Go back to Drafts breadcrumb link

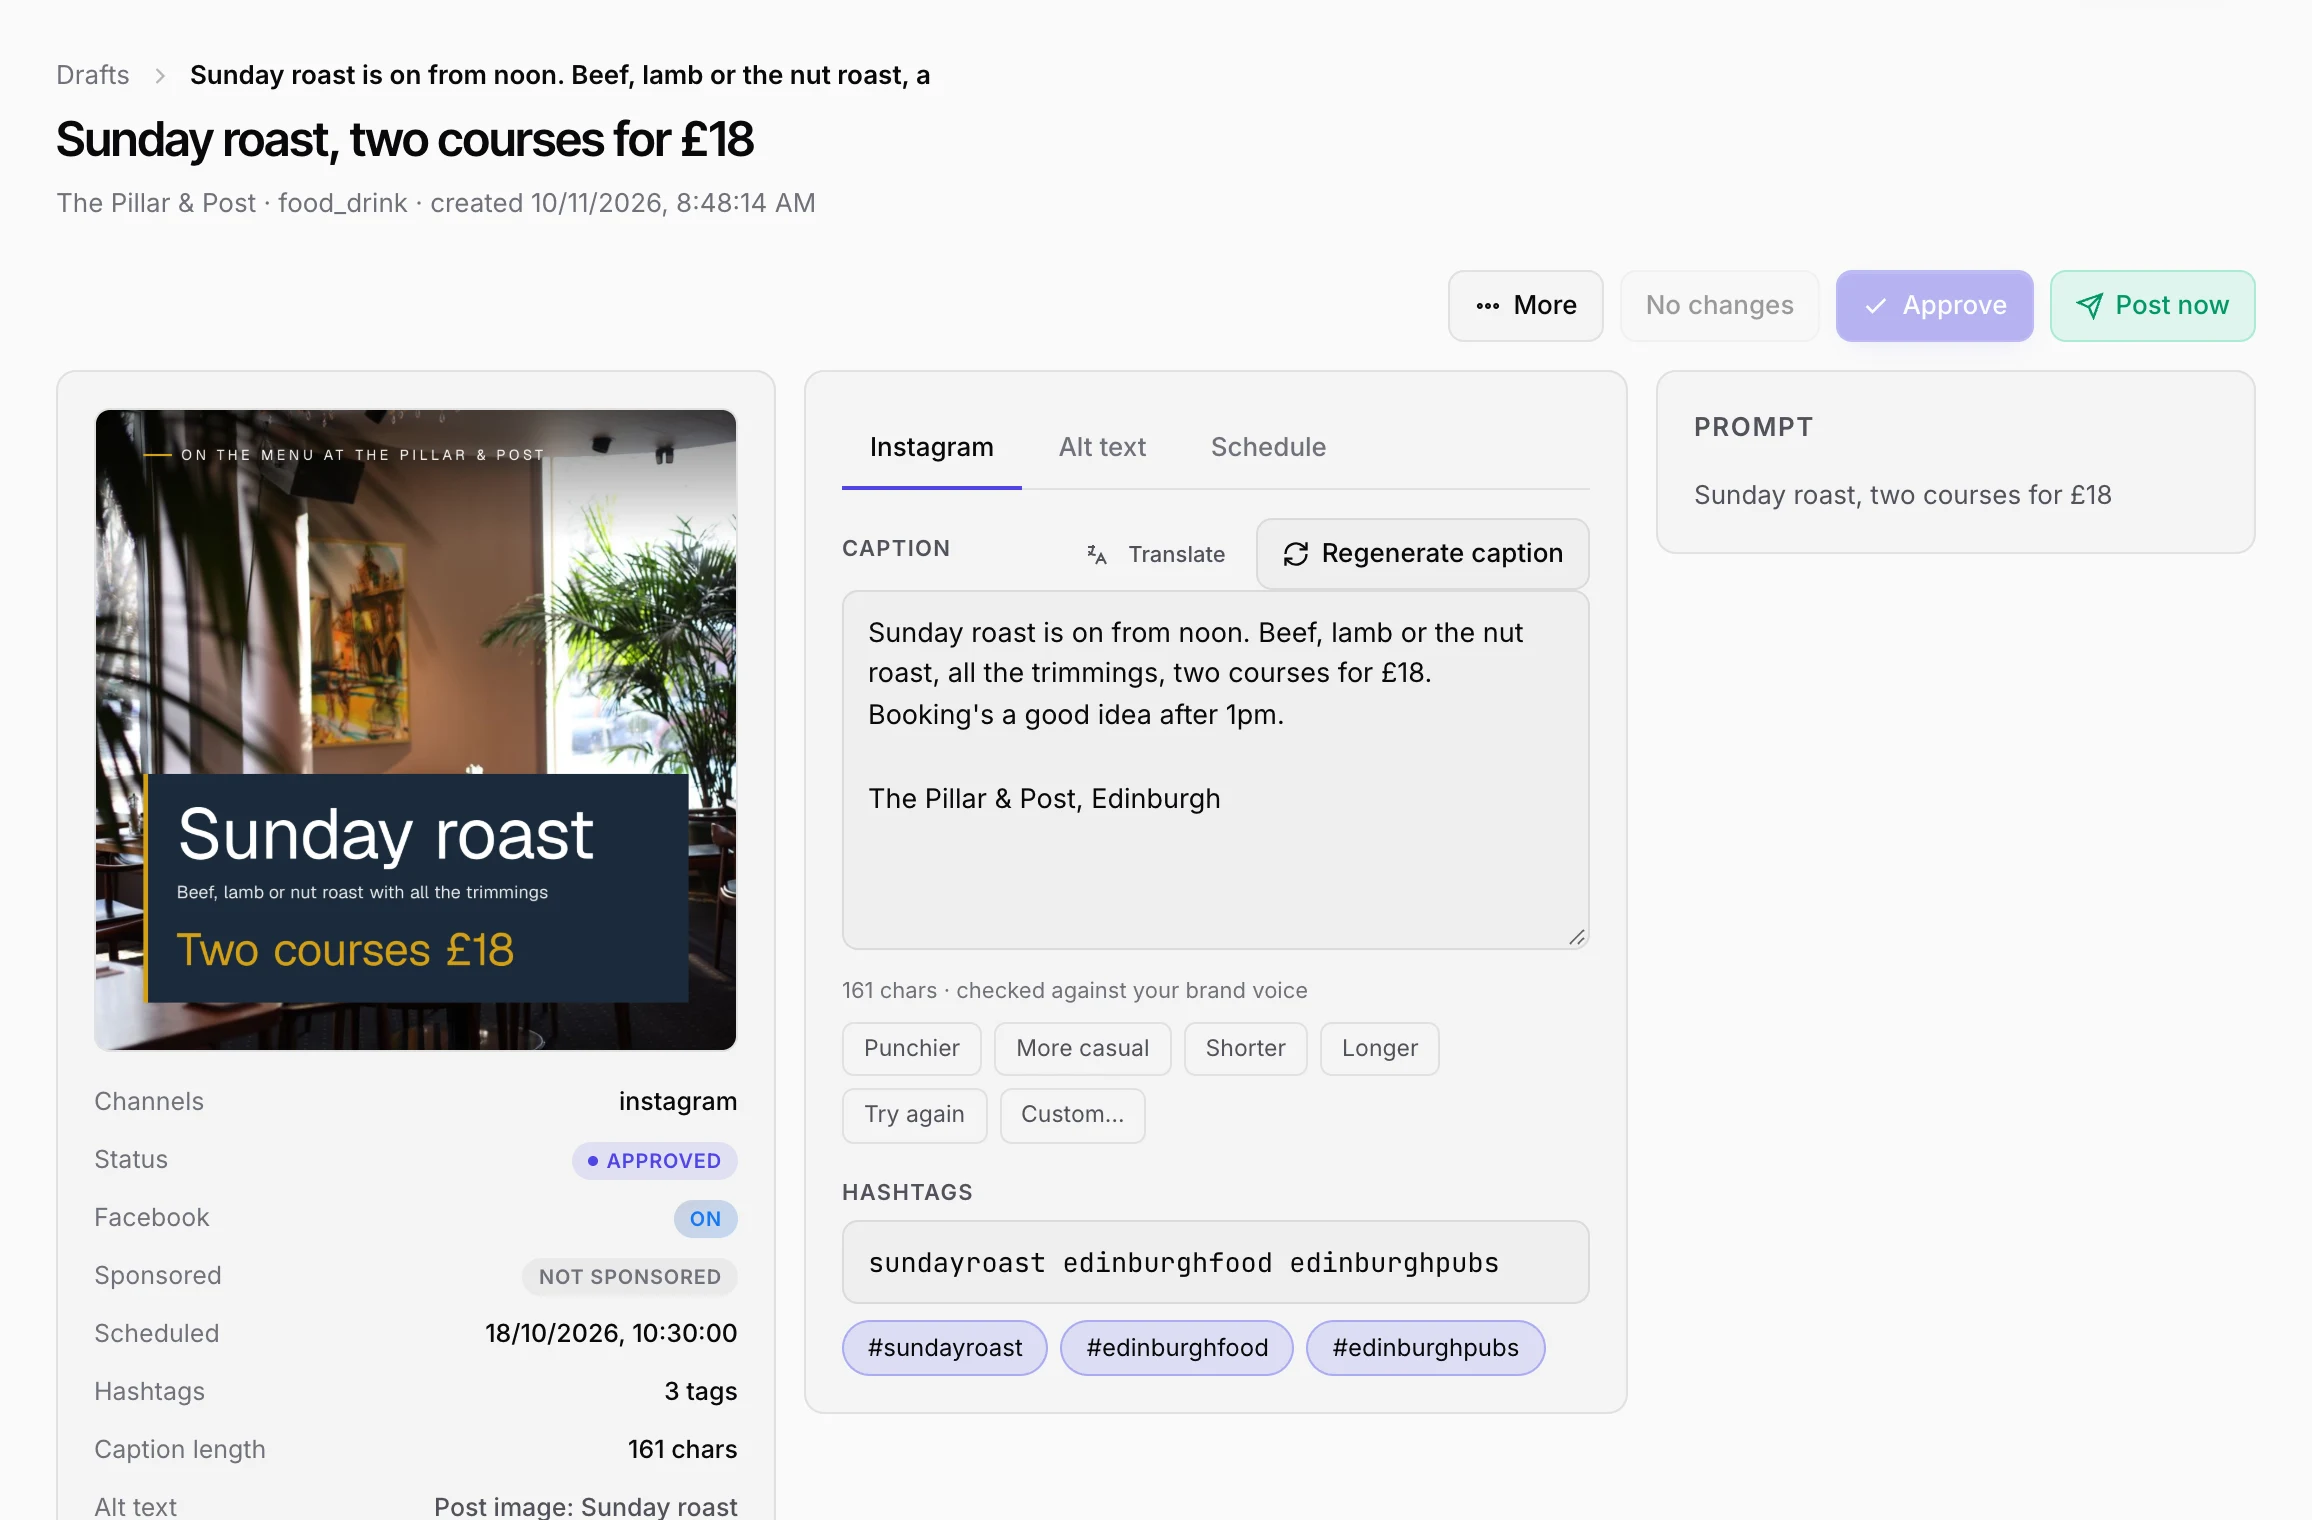93,76
